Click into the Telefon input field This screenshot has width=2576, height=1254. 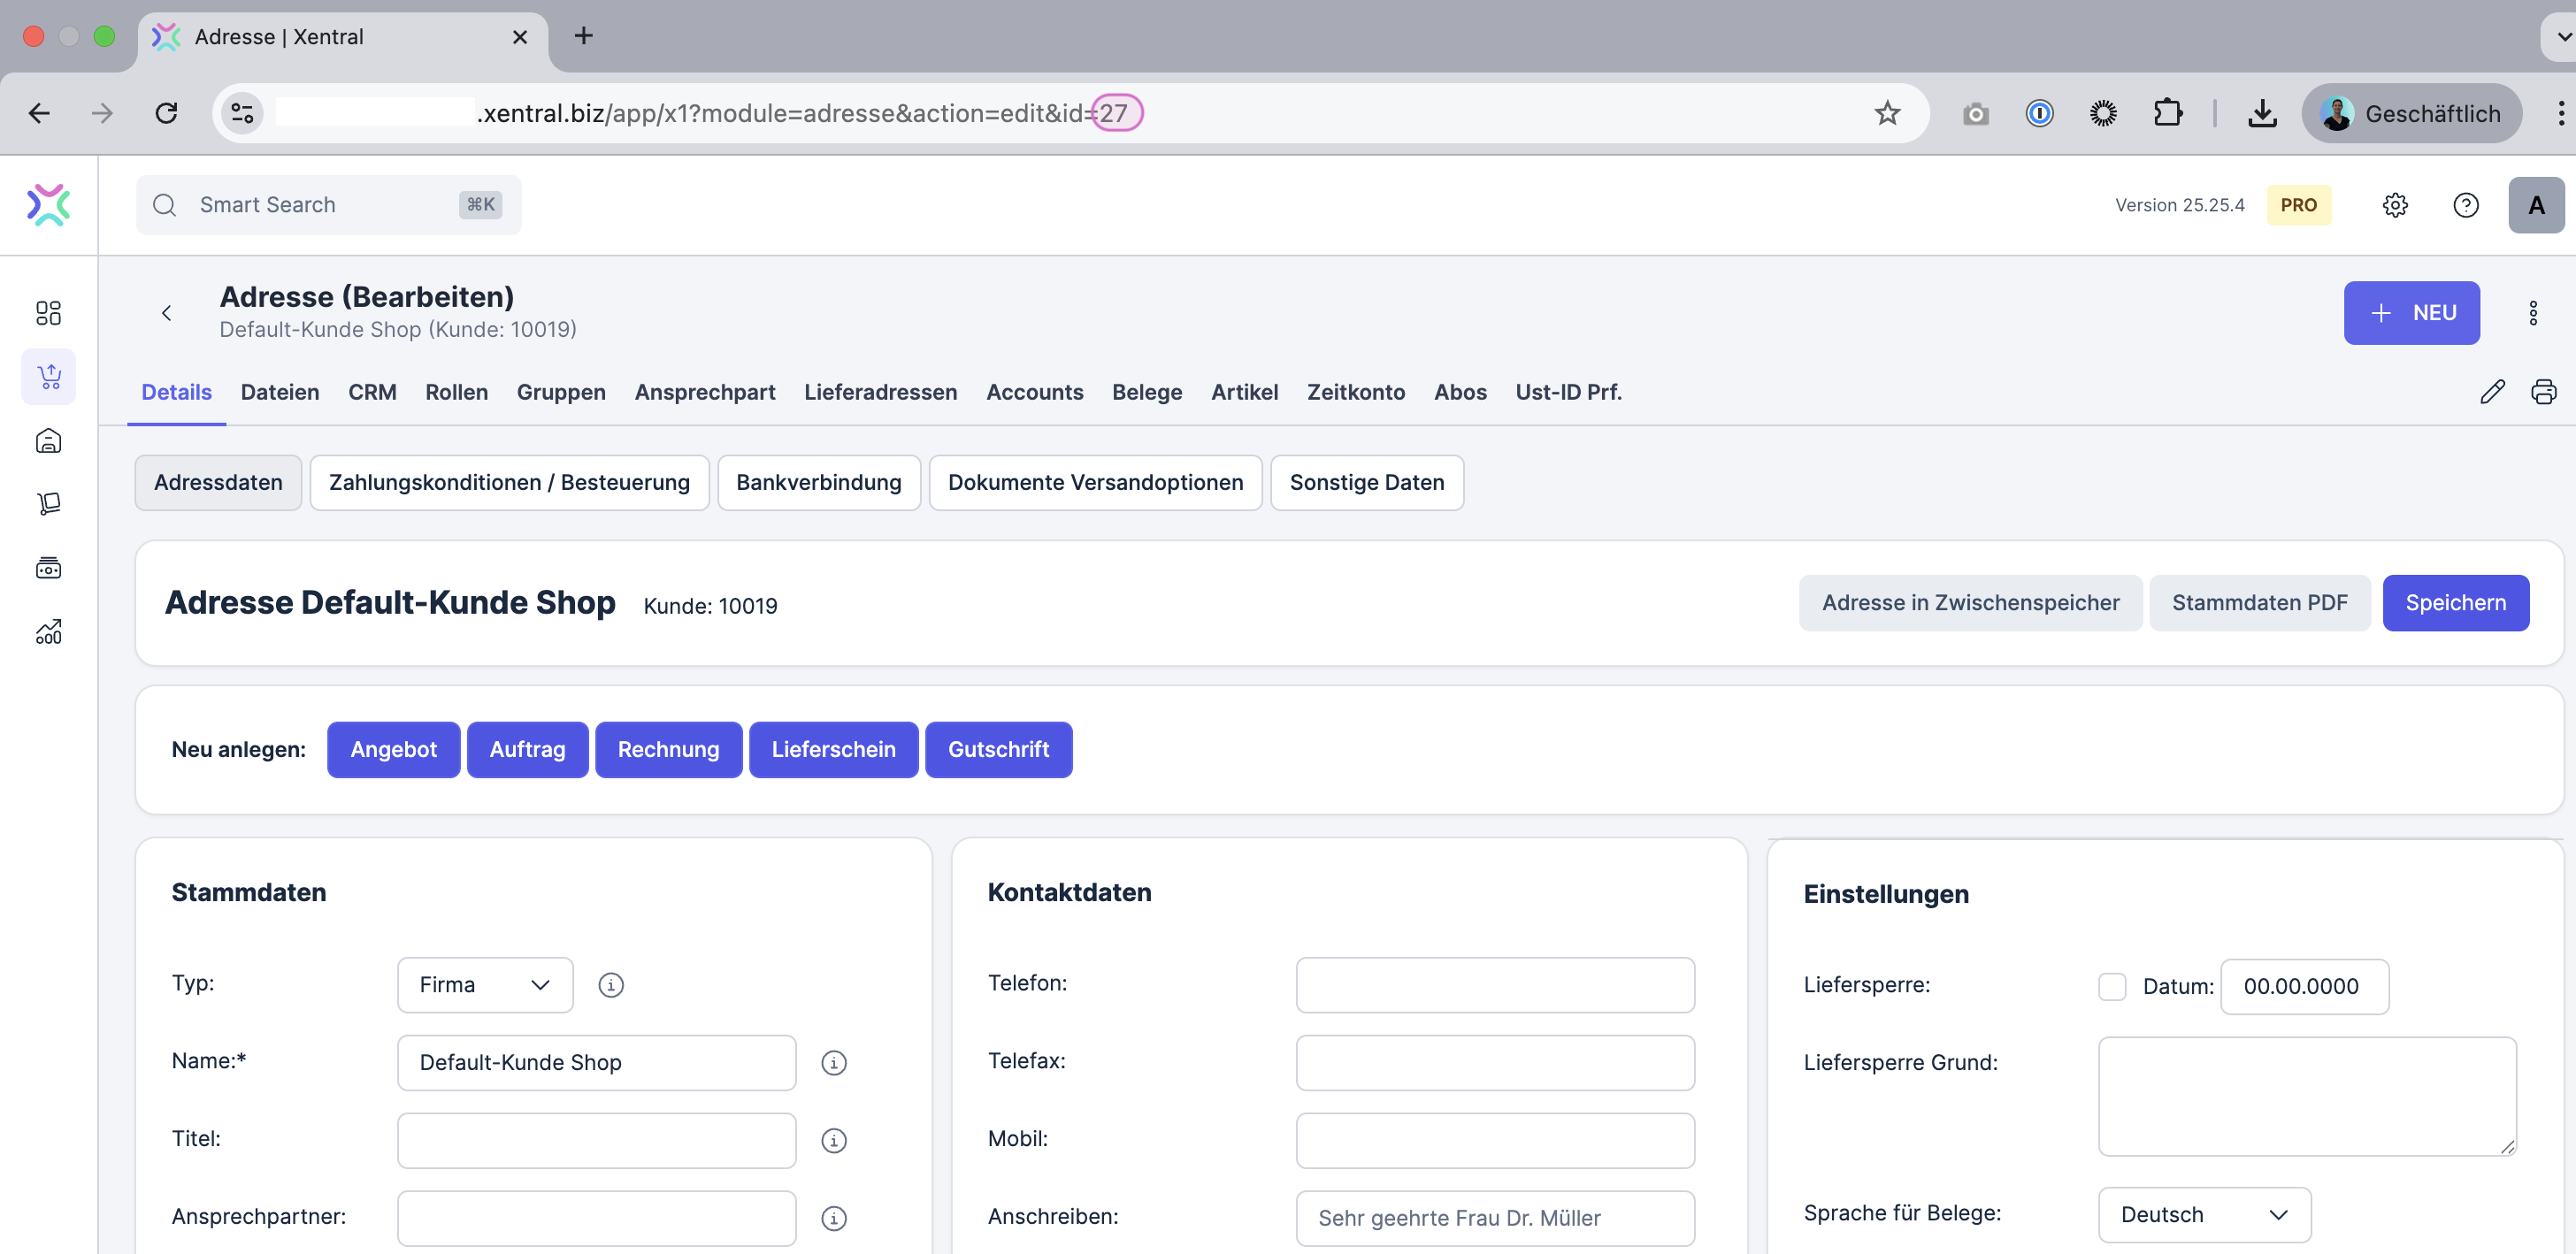tap(1494, 984)
